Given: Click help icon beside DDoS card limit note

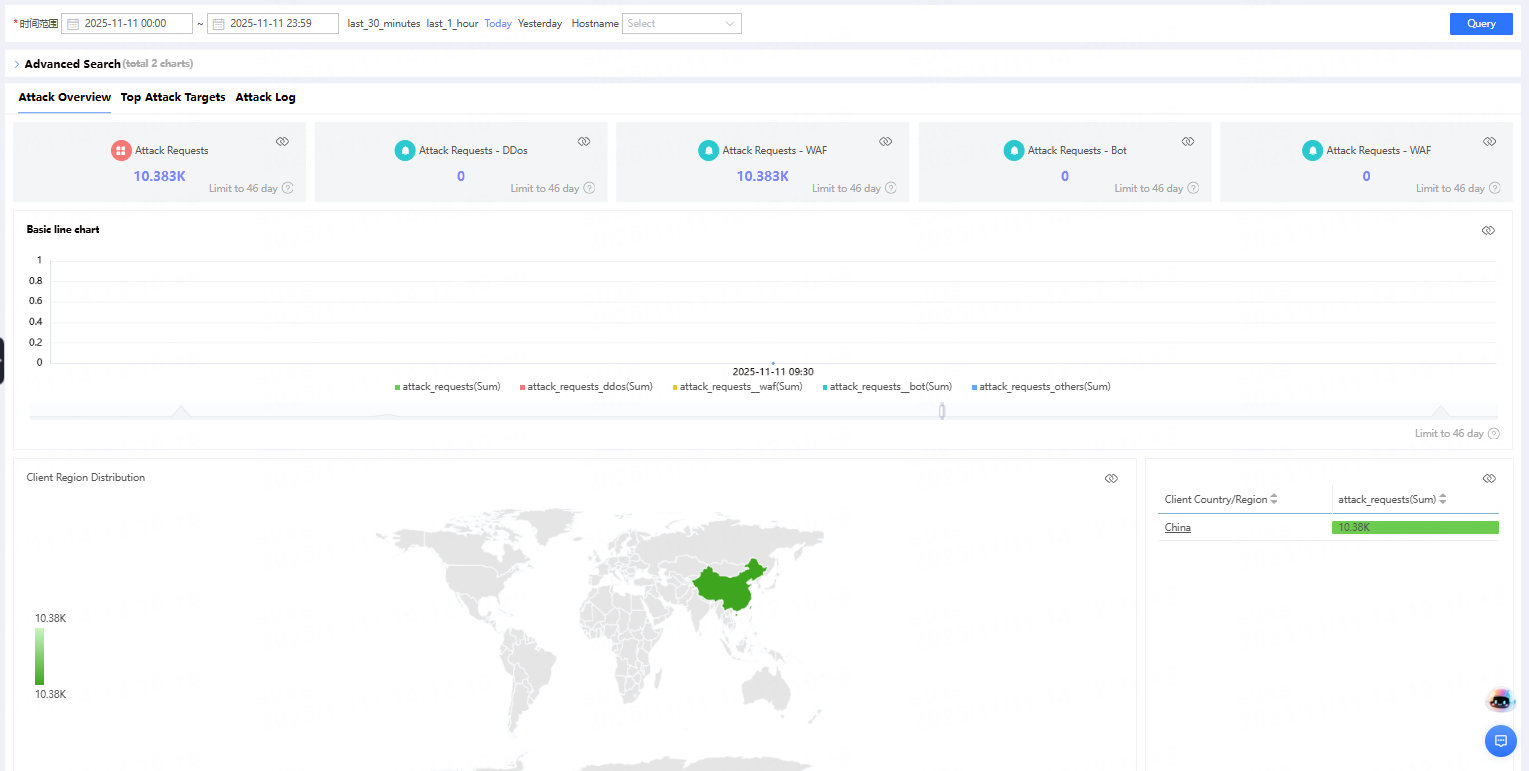Looking at the screenshot, I should (589, 188).
